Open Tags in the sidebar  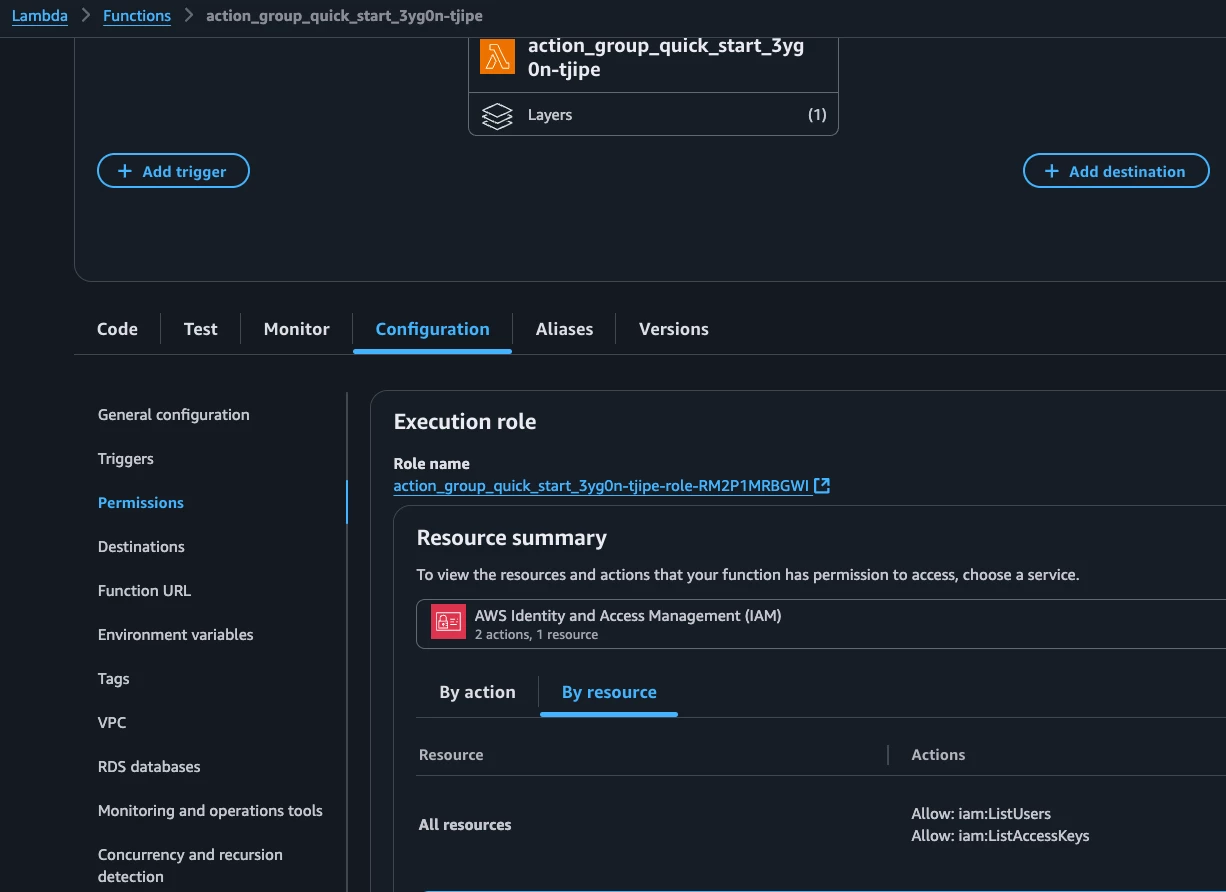(114, 679)
